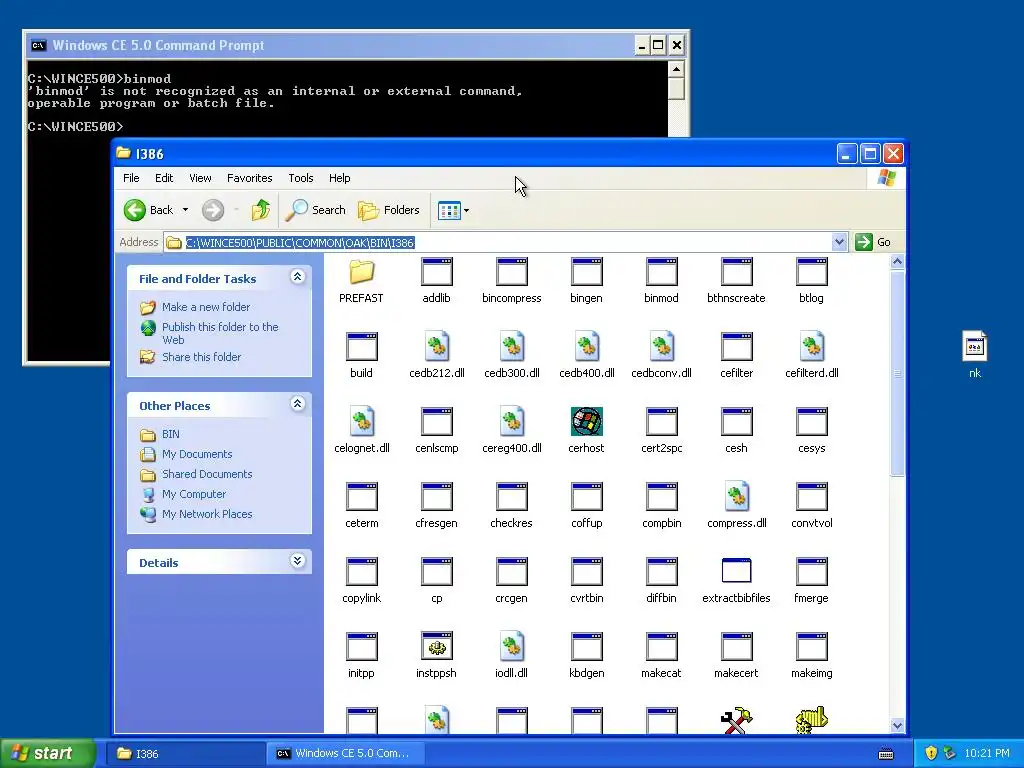Go up one folder level

261,210
